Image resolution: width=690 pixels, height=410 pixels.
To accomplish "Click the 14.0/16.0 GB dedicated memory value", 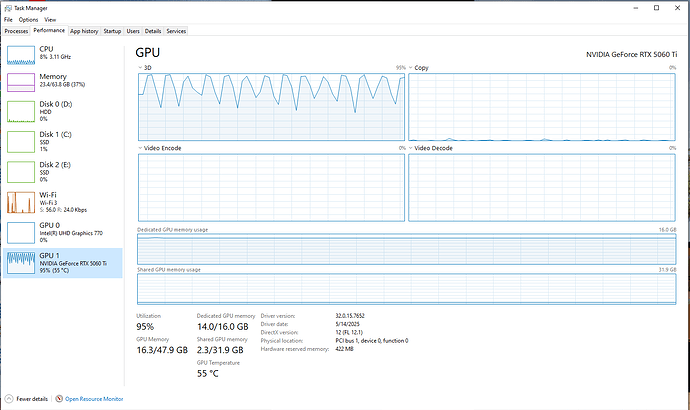I will [x=223, y=327].
